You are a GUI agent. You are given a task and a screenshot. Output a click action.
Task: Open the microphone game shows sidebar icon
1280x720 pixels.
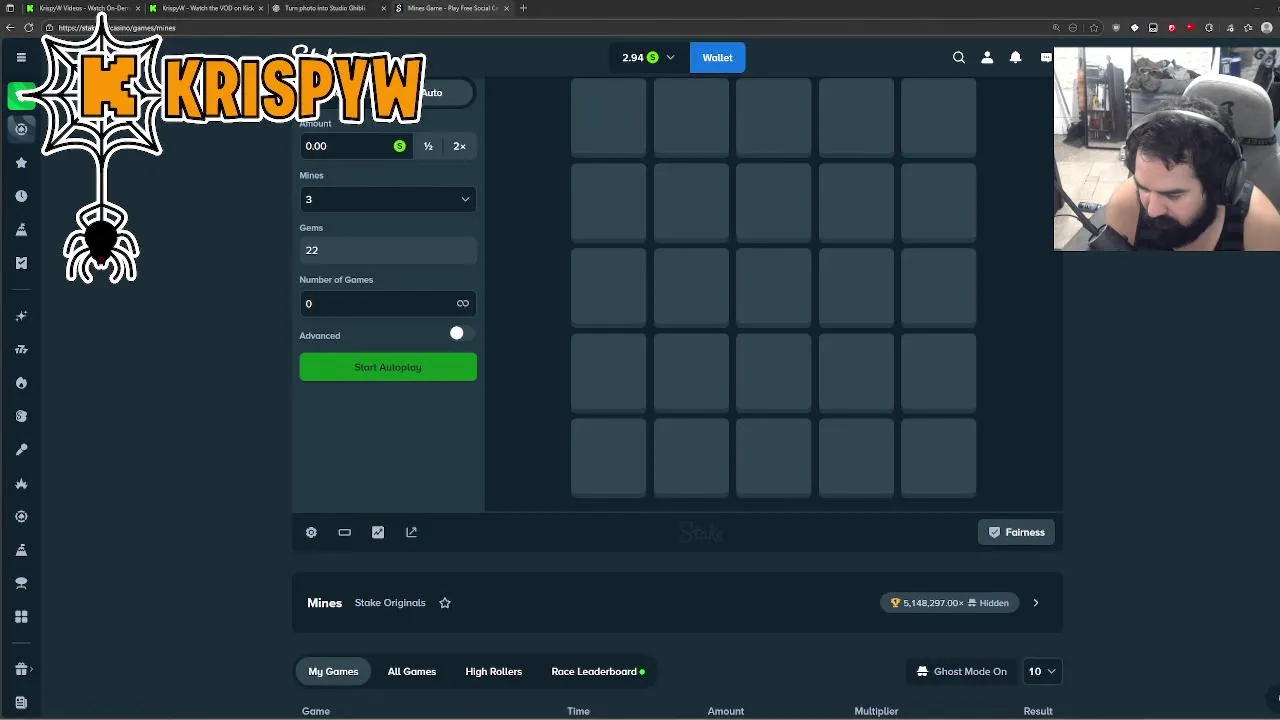click(x=21, y=449)
